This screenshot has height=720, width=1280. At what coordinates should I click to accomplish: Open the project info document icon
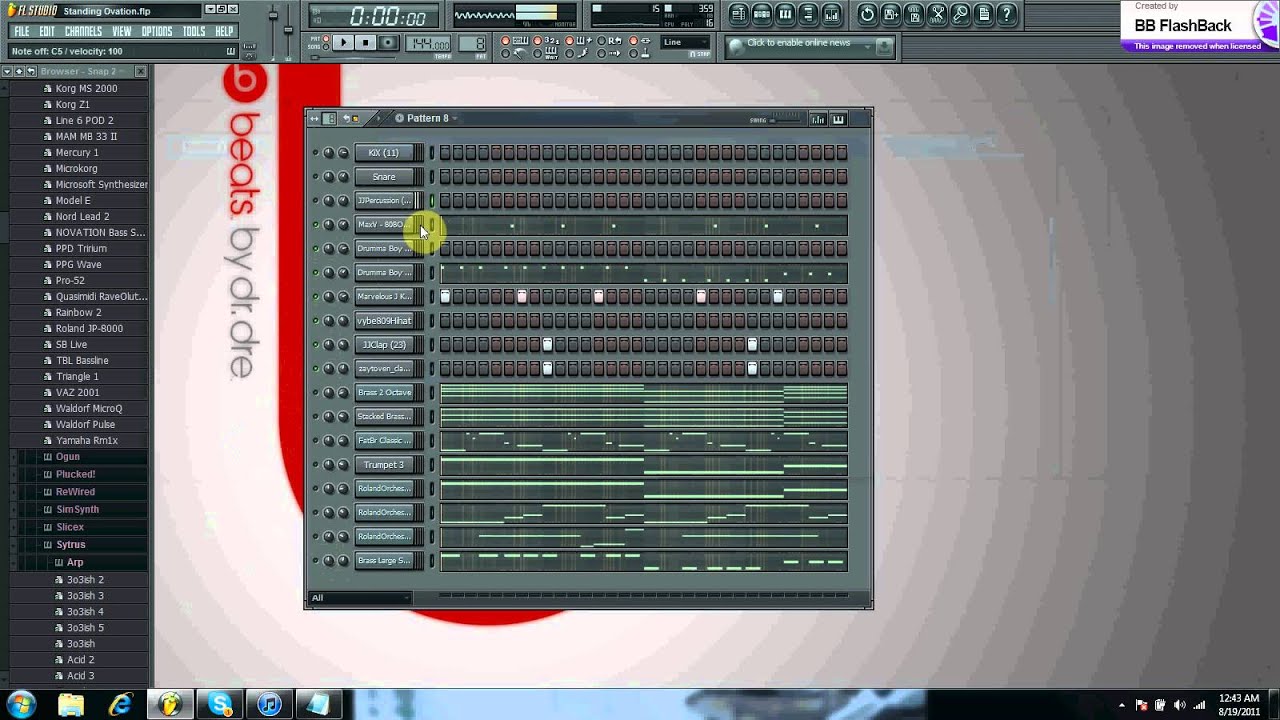[x=984, y=14]
